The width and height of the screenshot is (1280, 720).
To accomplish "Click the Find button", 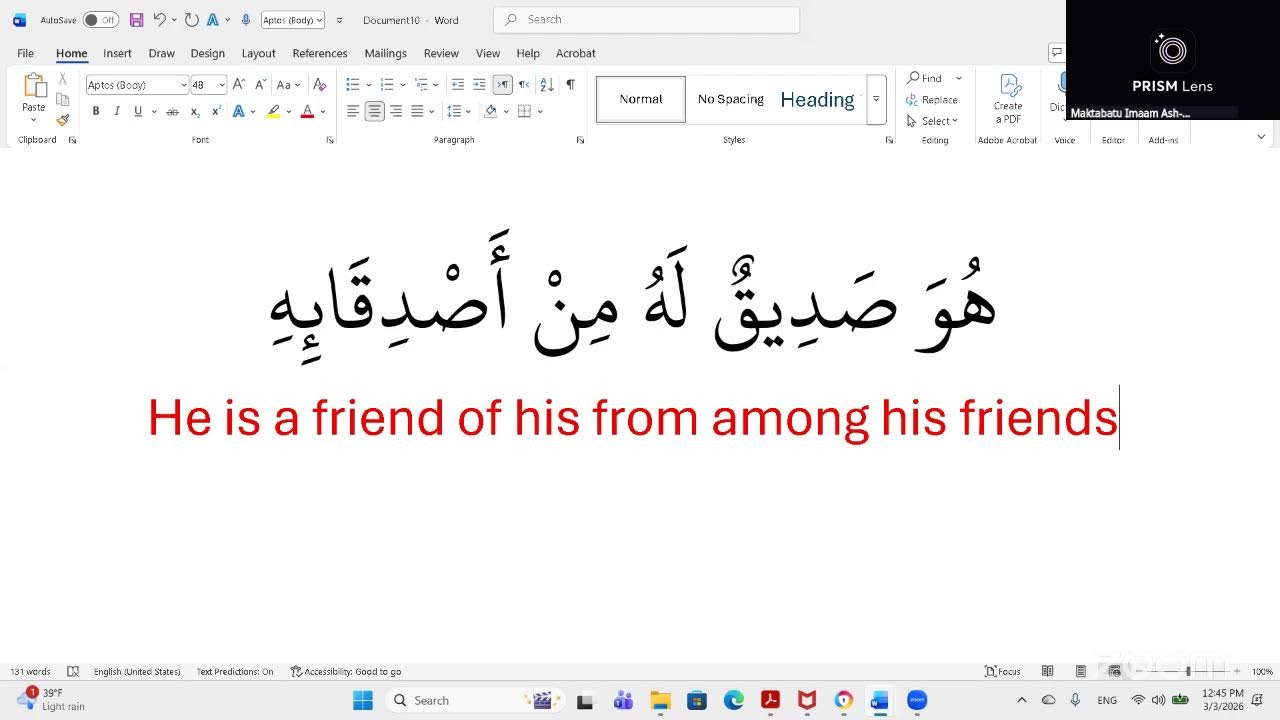I will pyautogui.click(x=925, y=78).
